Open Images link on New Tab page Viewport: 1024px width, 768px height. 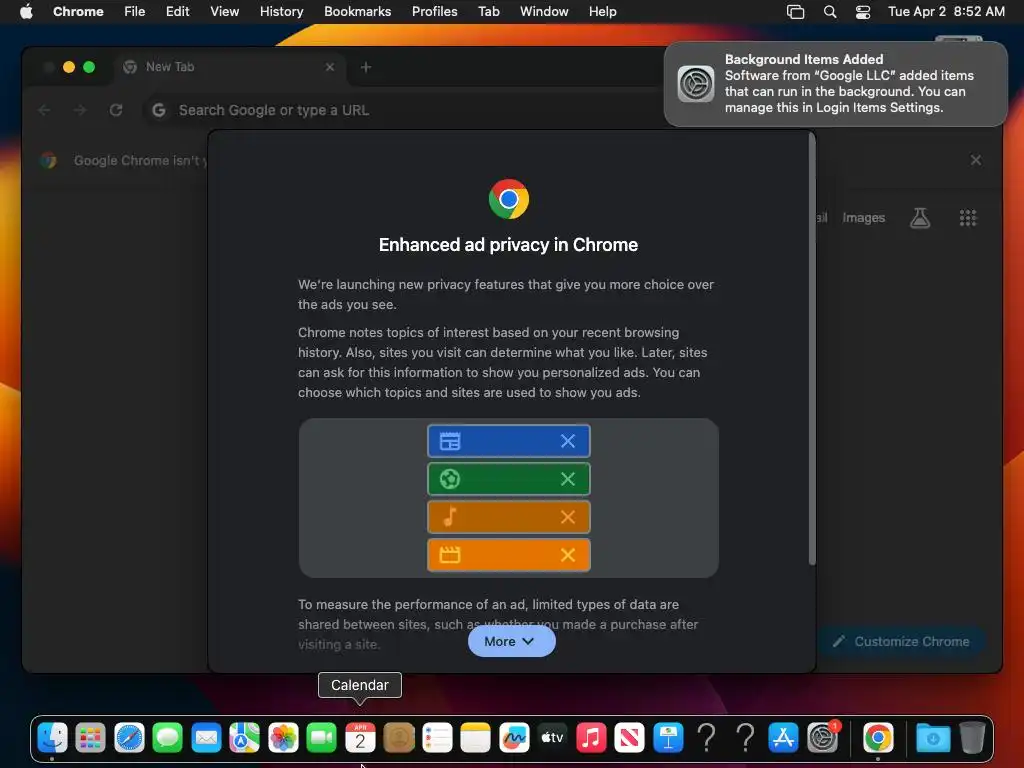coord(863,217)
